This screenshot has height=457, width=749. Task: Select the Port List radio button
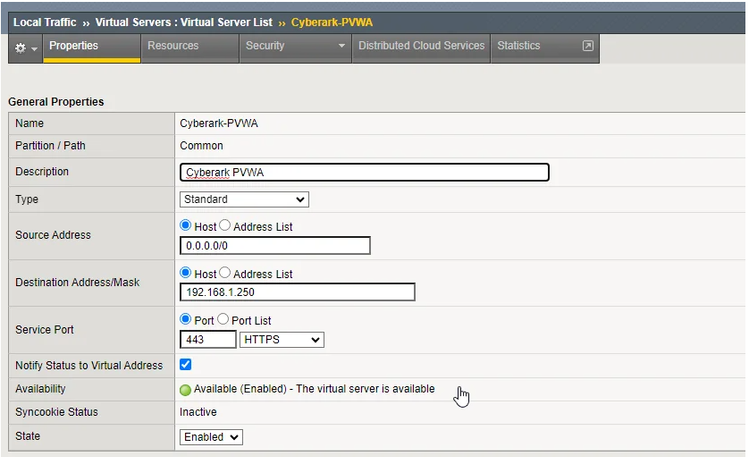pyautogui.click(x=223, y=320)
